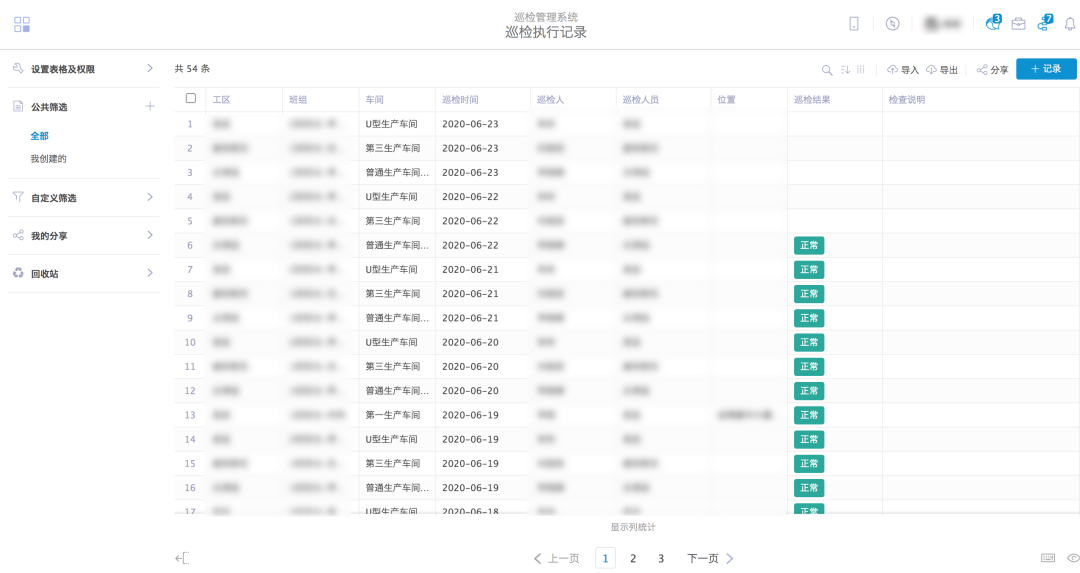
Task: Open the app grid menu icon
Action: (x=22, y=24)
